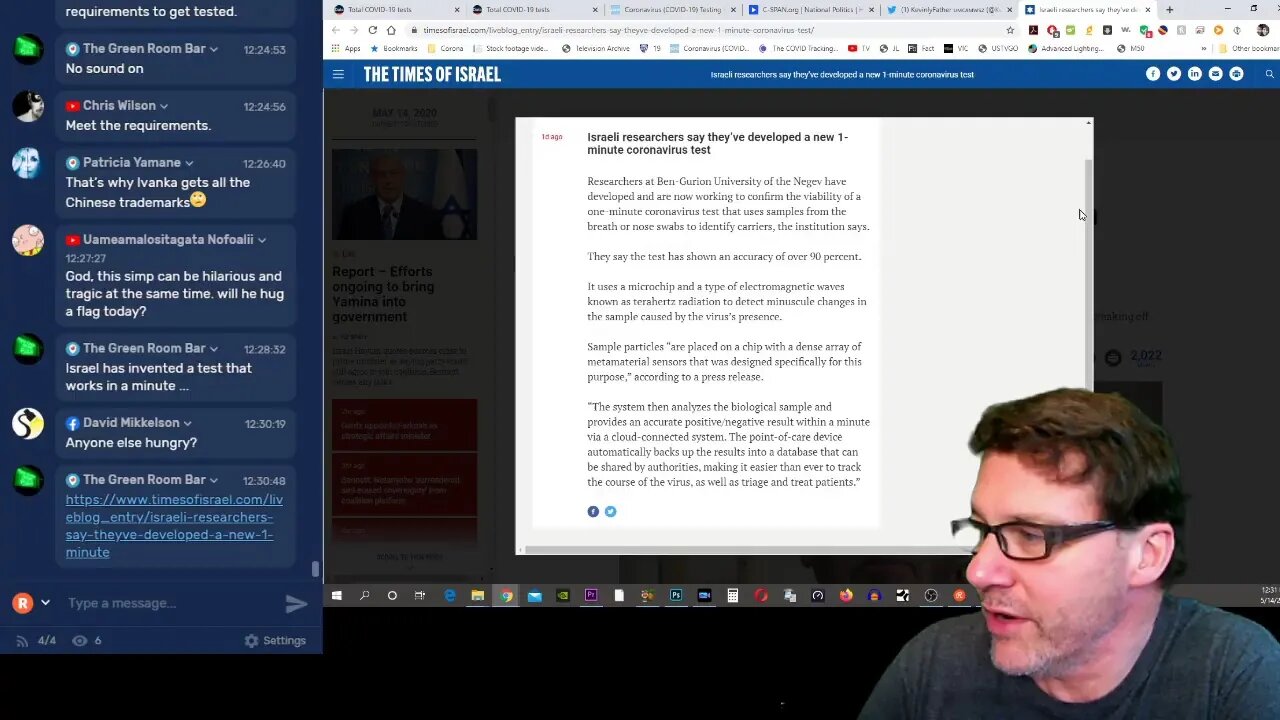Expand chevron beside Patricia Yamane's name
The image size is (1280, 720).
(189, 163)
